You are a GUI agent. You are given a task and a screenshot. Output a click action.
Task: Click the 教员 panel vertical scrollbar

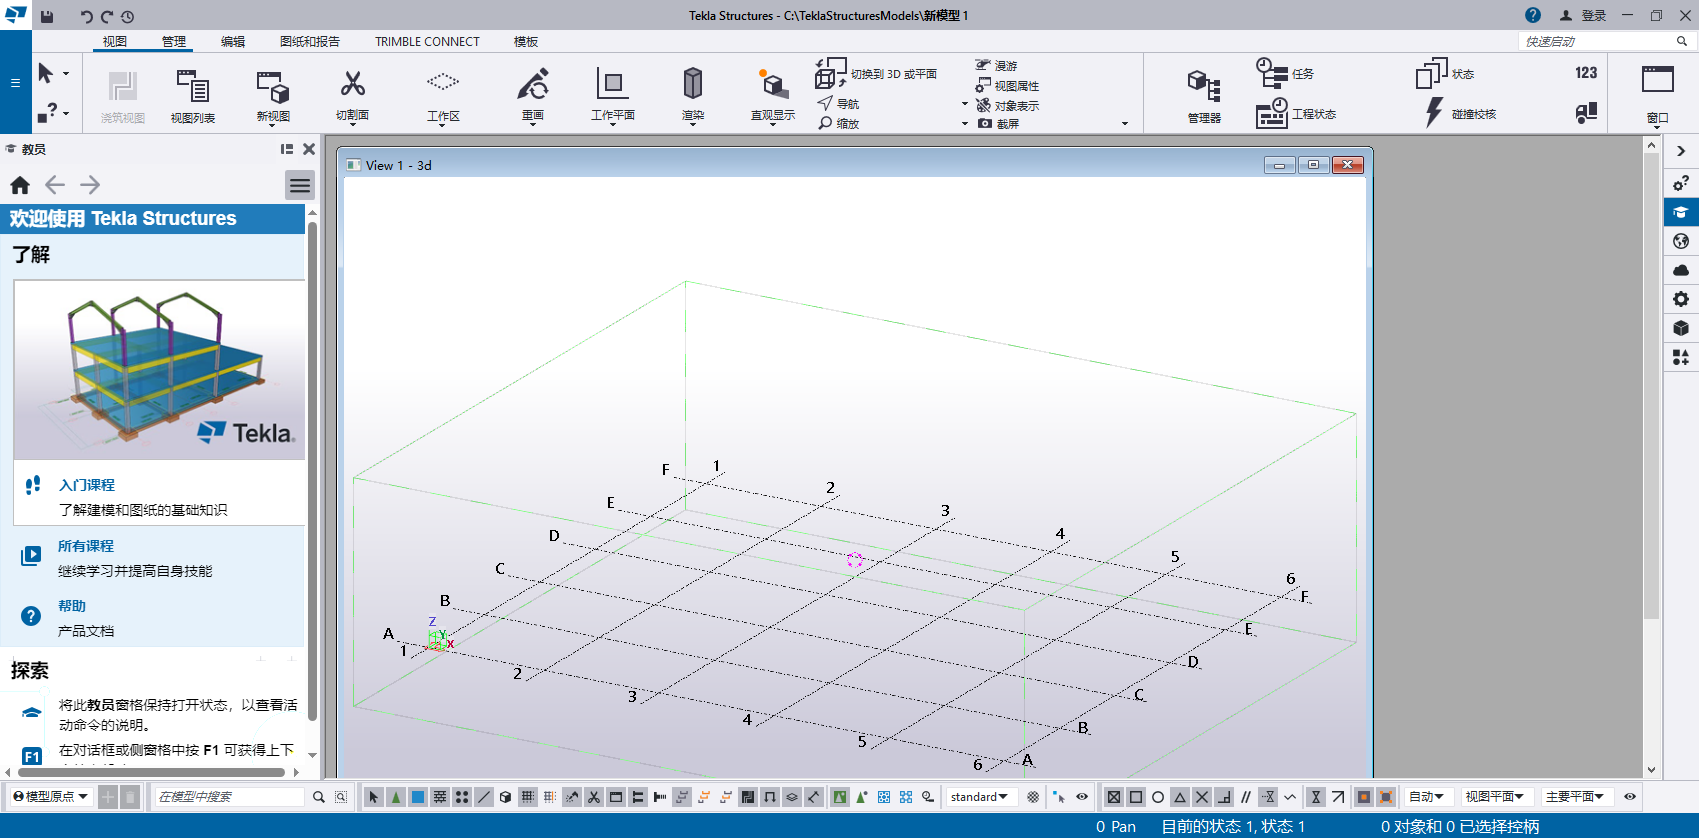coord(312,470)
